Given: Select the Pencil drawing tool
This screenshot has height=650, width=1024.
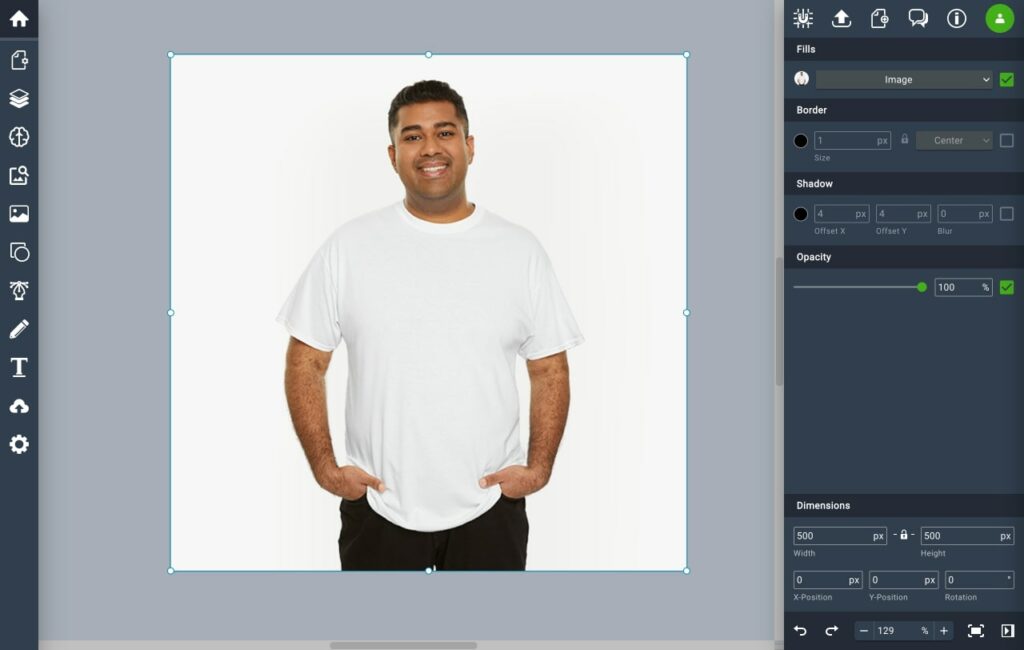Looking at the screenshot, I should coord(18,328).
